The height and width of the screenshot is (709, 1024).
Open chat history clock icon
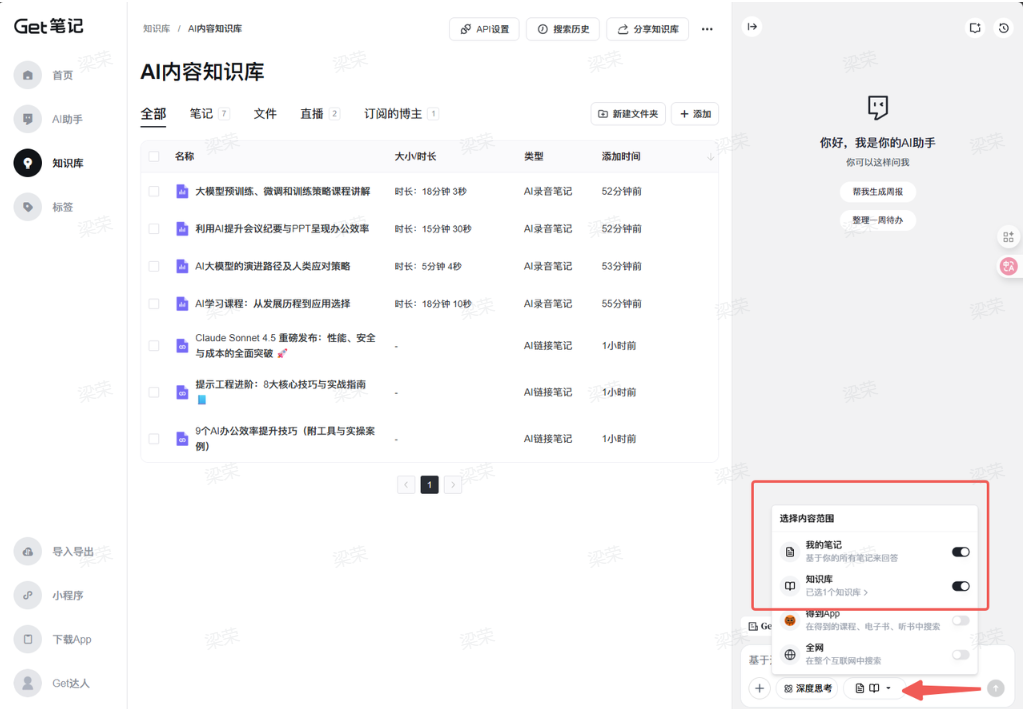point(1003,28)
